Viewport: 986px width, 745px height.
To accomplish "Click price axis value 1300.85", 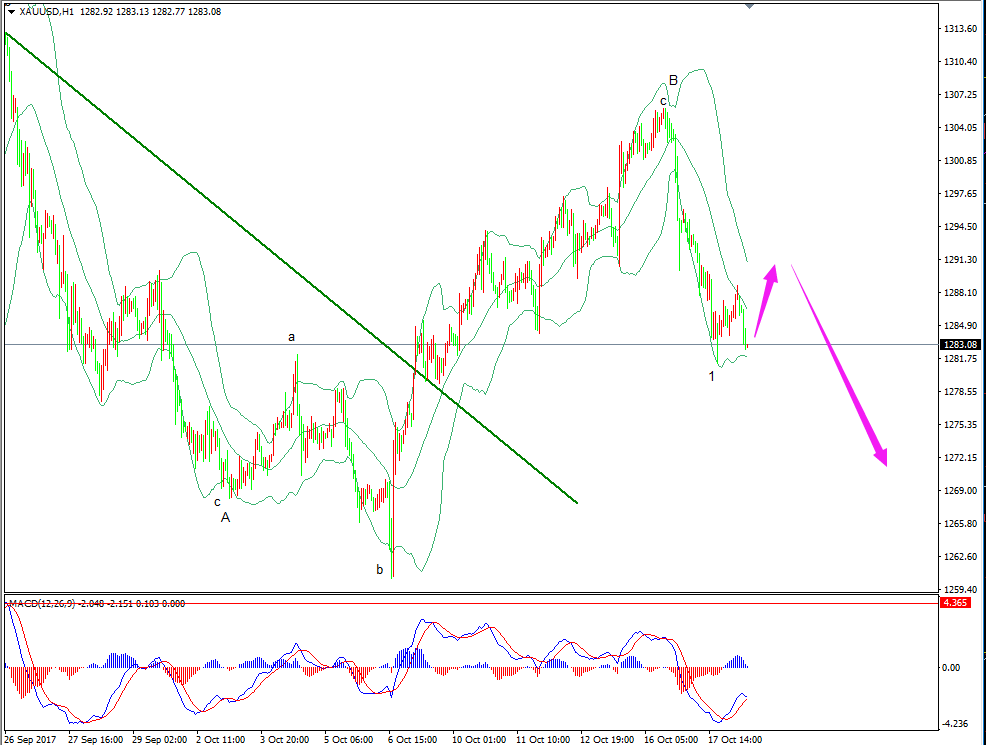I will (x=960, y=161).
